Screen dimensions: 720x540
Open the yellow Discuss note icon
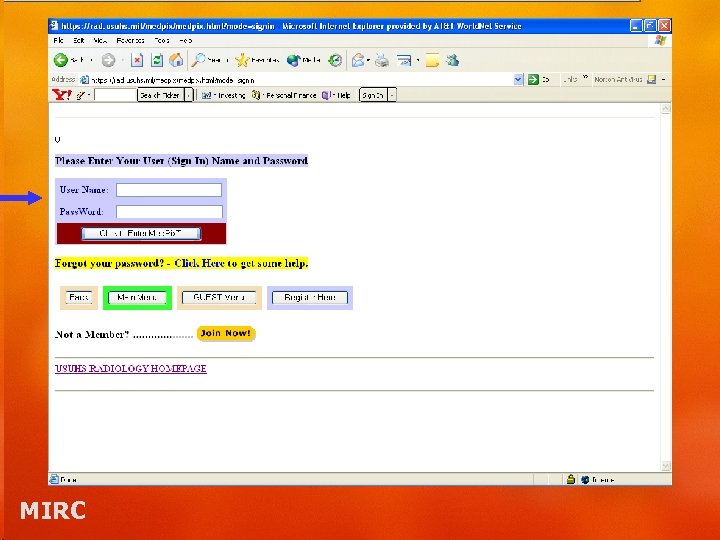click(x=432, y=60)
